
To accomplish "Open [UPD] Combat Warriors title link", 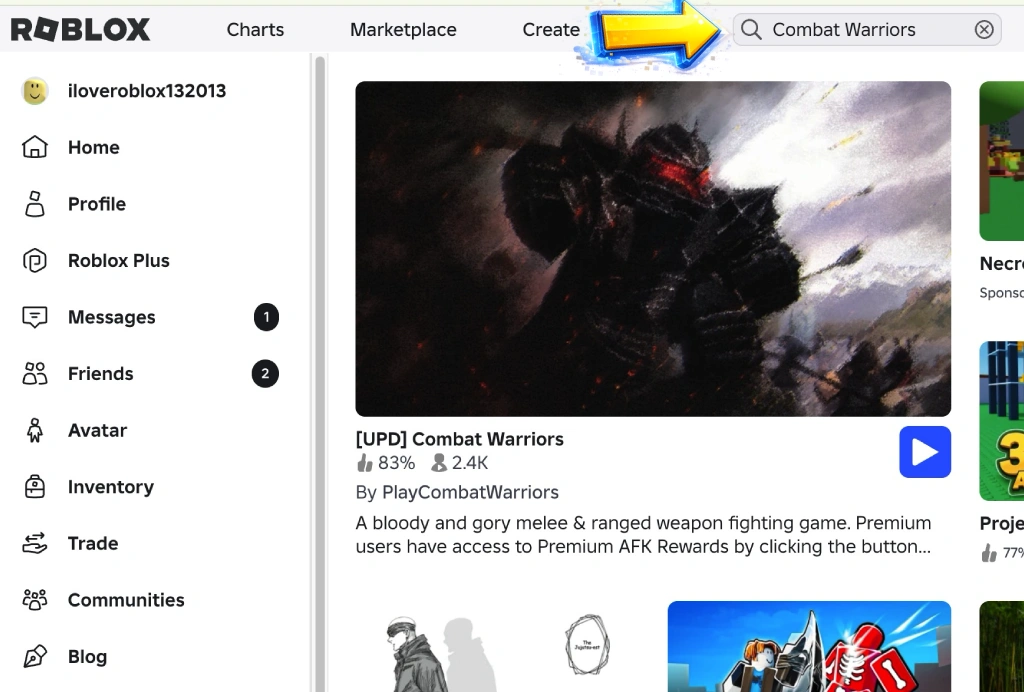I will tap(460, 439).
